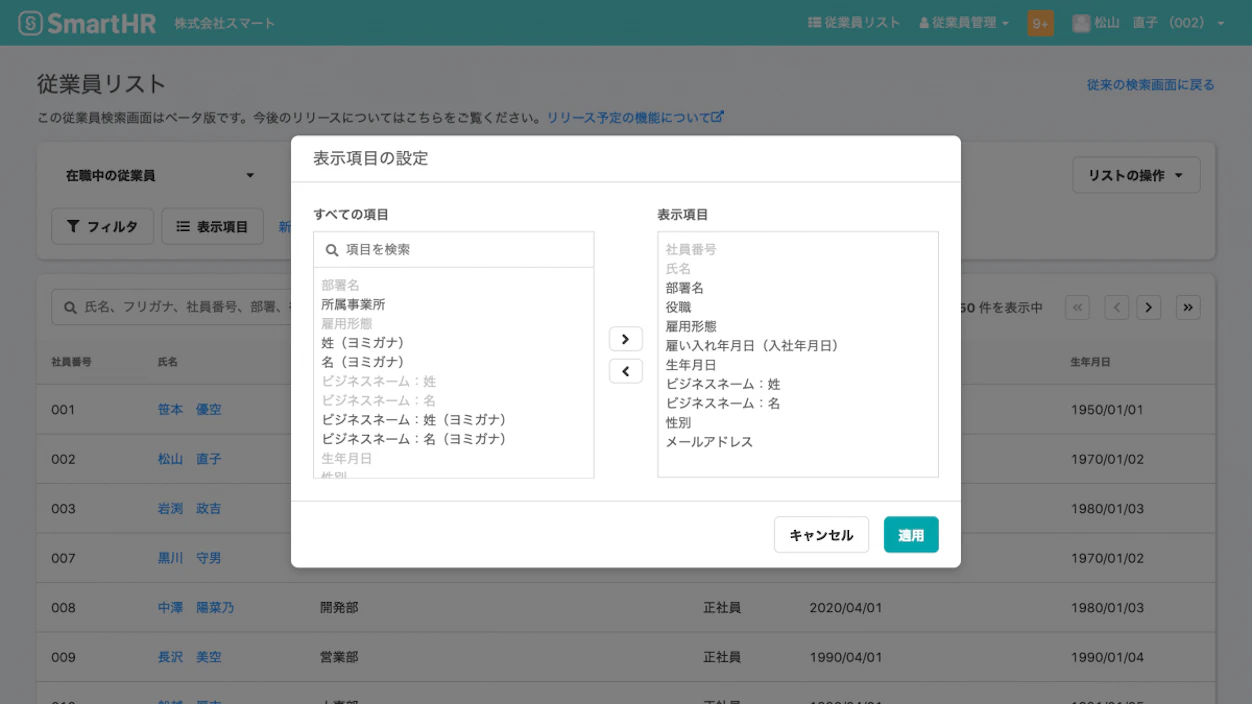Viewport: 1252px width, 704px height.
Task: Dismiss the dialog with the キャンセル button
Action: coord(821,534)
